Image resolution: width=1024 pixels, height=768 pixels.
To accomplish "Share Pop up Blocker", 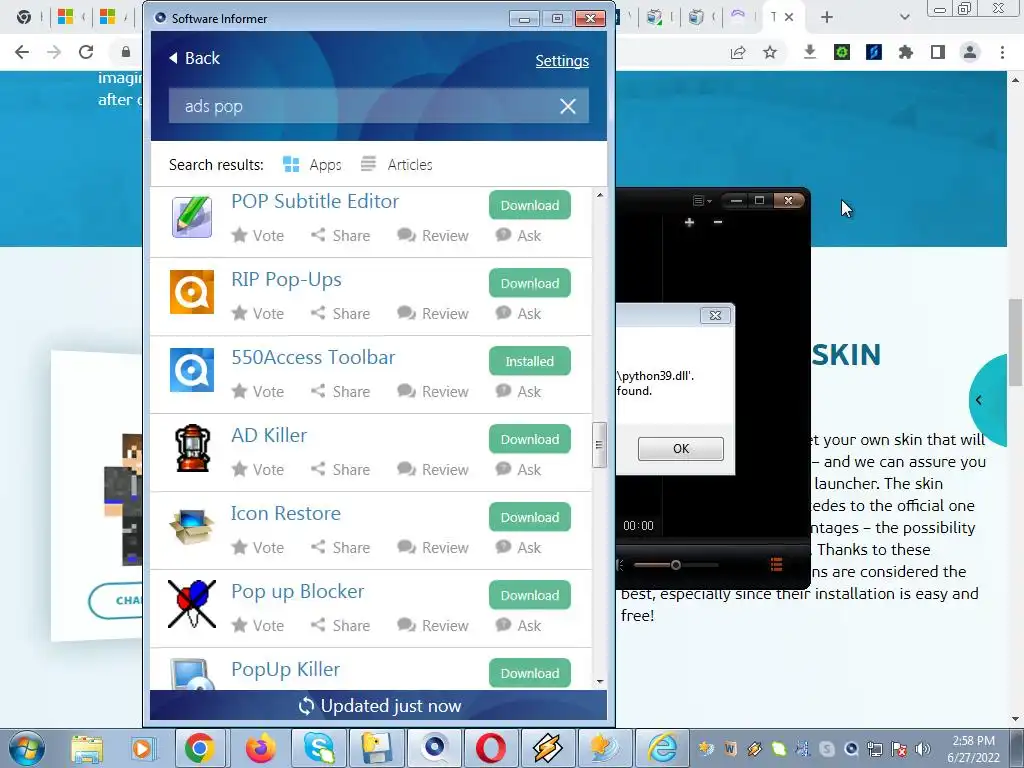I will click(x=340, y=626).
